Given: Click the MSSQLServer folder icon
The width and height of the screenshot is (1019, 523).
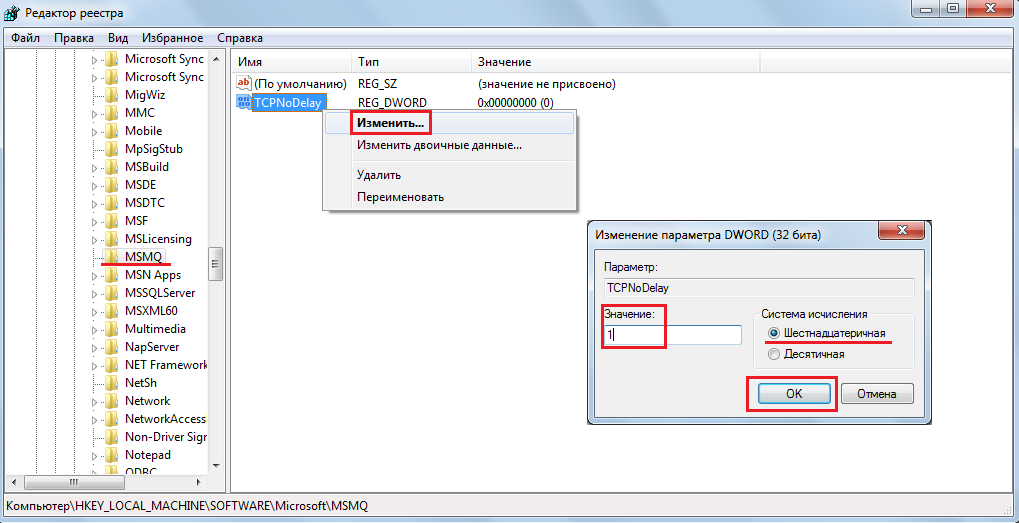Looking at the screenshot, I should pos(112,292).
